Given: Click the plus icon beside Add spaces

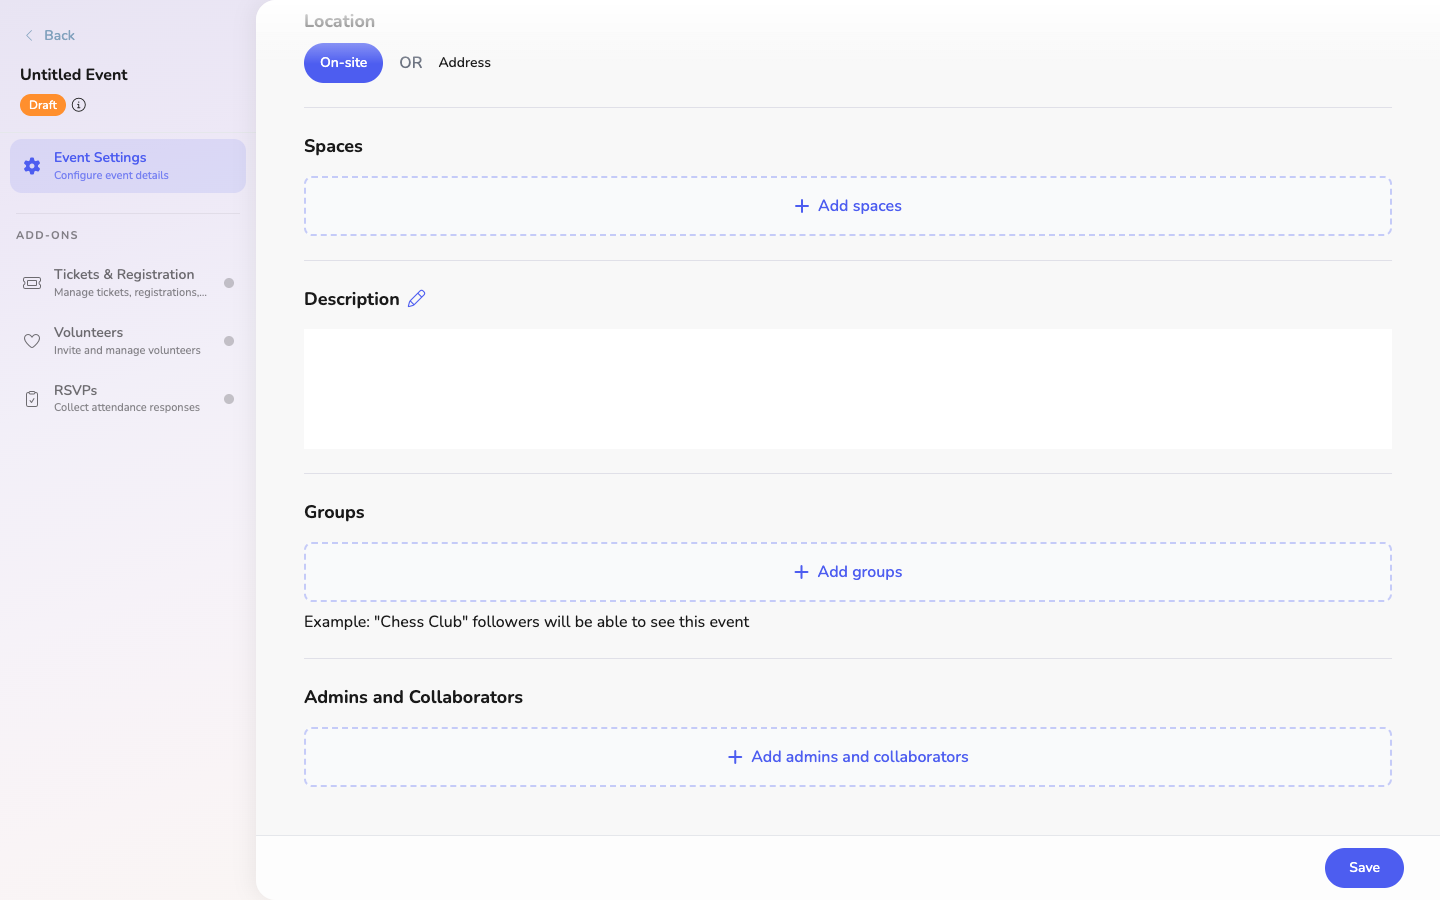Looking at the screenshot, I should pos(801,206).
